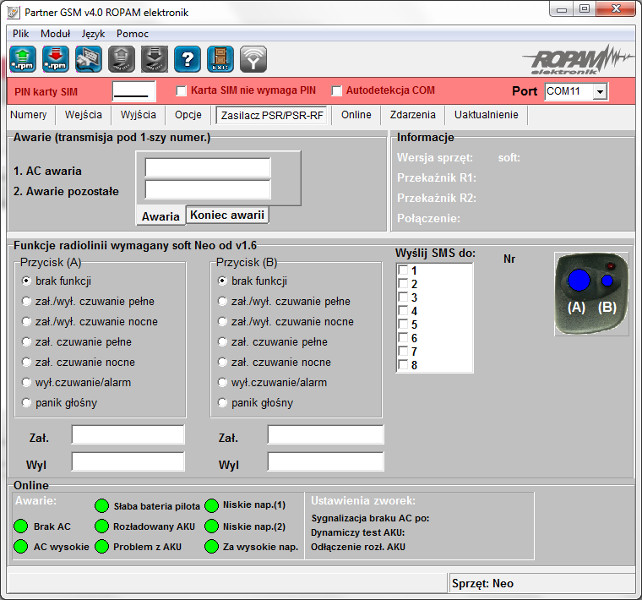Click the red-arrow .rpm file icon

[x=56, y=59]
